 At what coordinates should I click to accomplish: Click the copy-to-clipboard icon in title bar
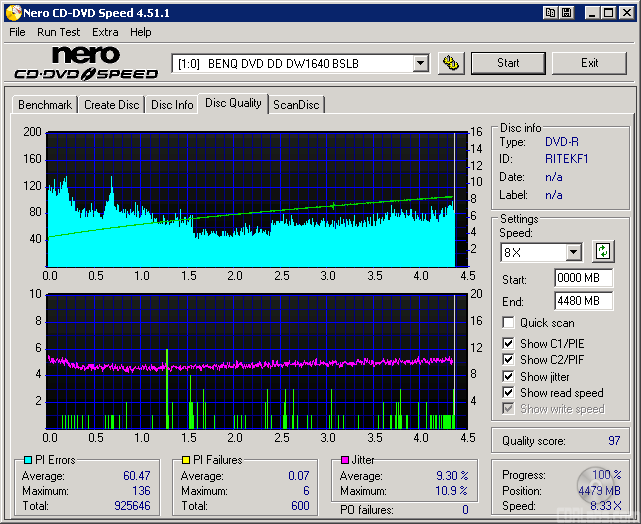coord(551,13)
